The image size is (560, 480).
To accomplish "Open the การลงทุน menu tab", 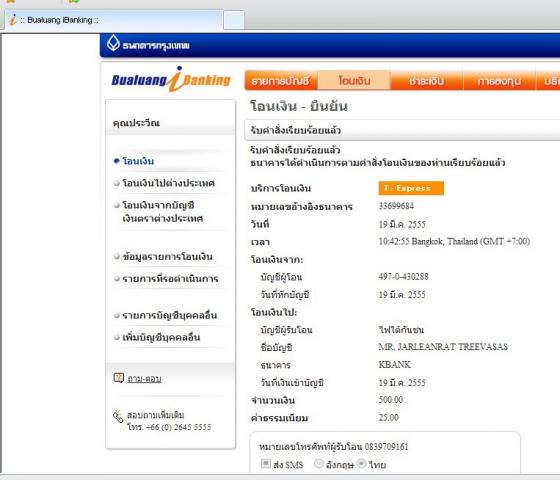I will click(x=499, y=81).
